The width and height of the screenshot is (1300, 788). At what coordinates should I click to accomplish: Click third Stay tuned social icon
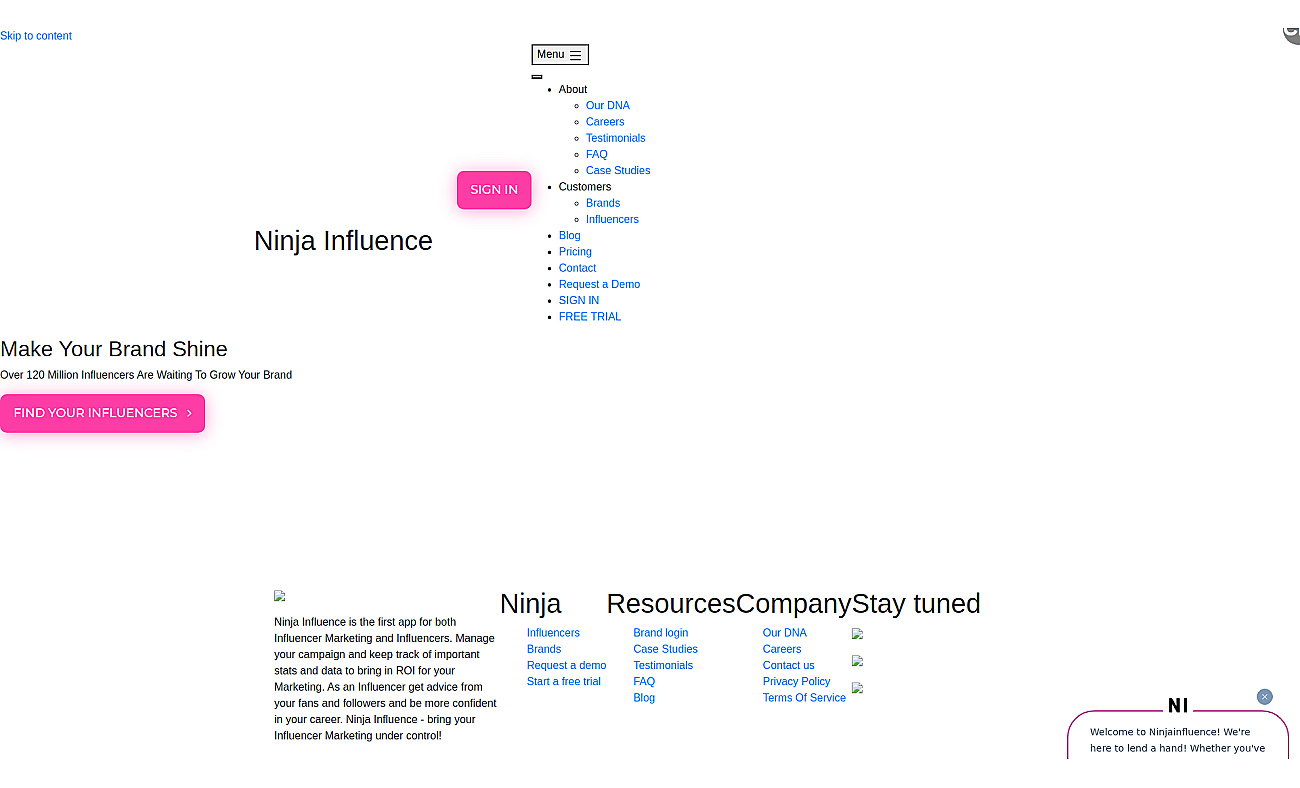coord(858,688)
